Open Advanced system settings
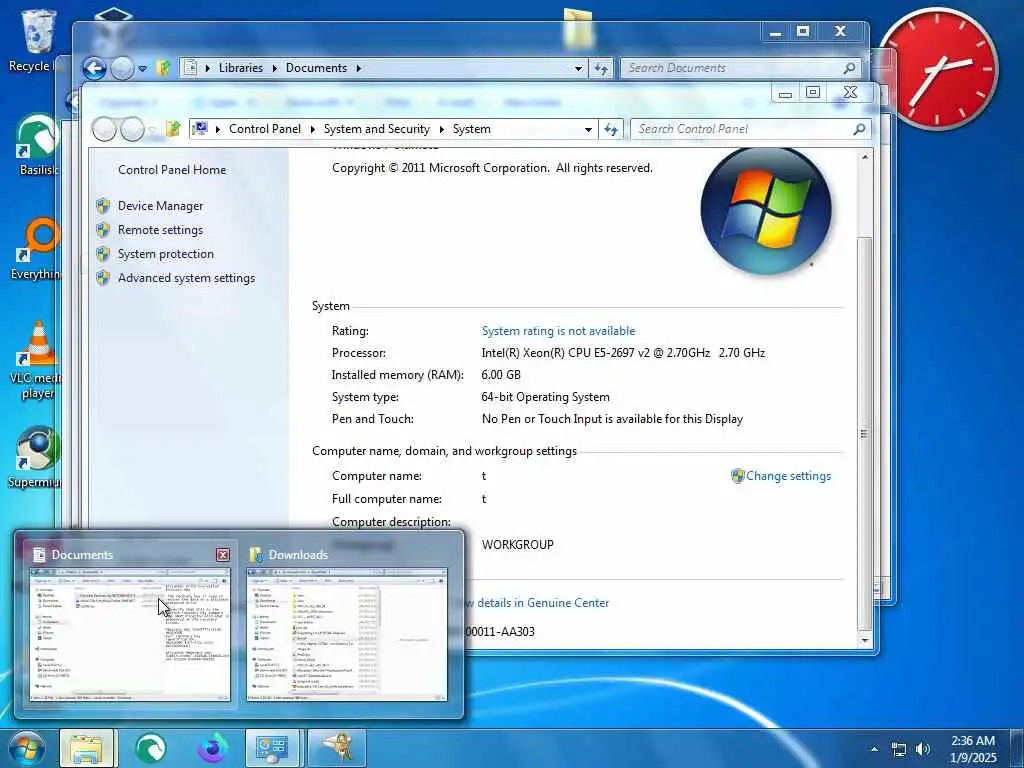1024x768 pixels. 186,278
